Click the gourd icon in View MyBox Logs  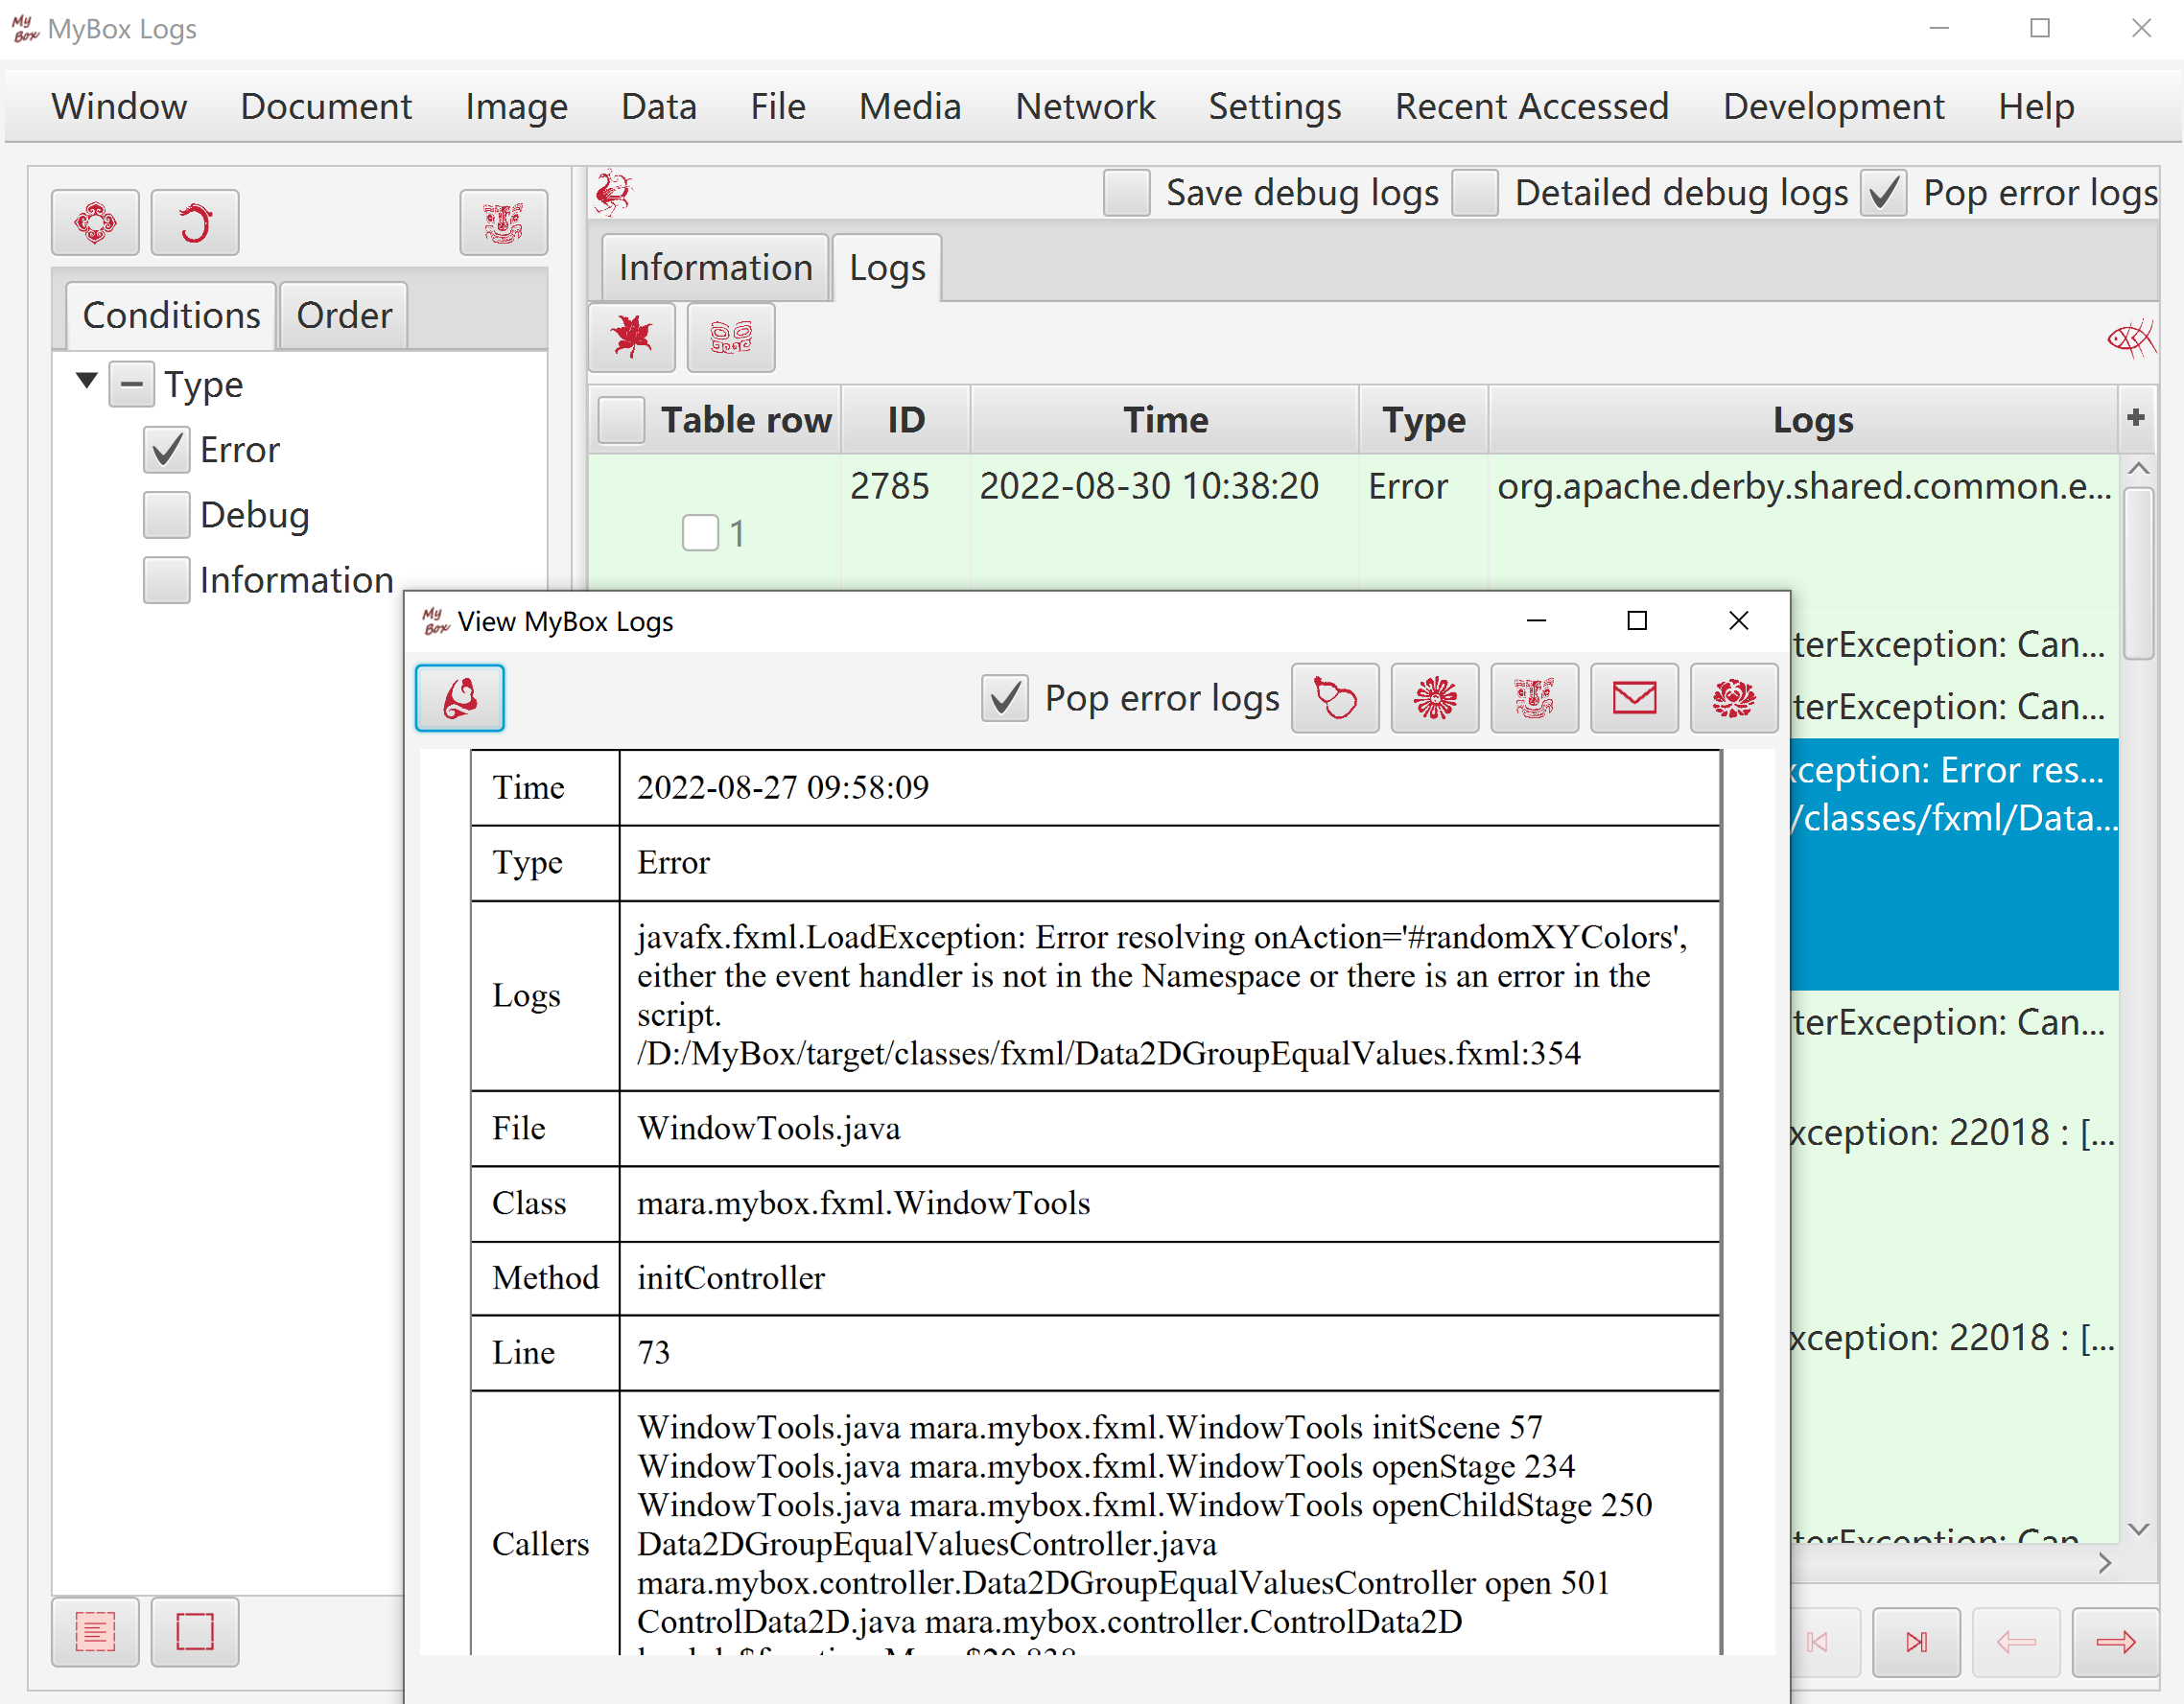click(x=1335, y=698)
